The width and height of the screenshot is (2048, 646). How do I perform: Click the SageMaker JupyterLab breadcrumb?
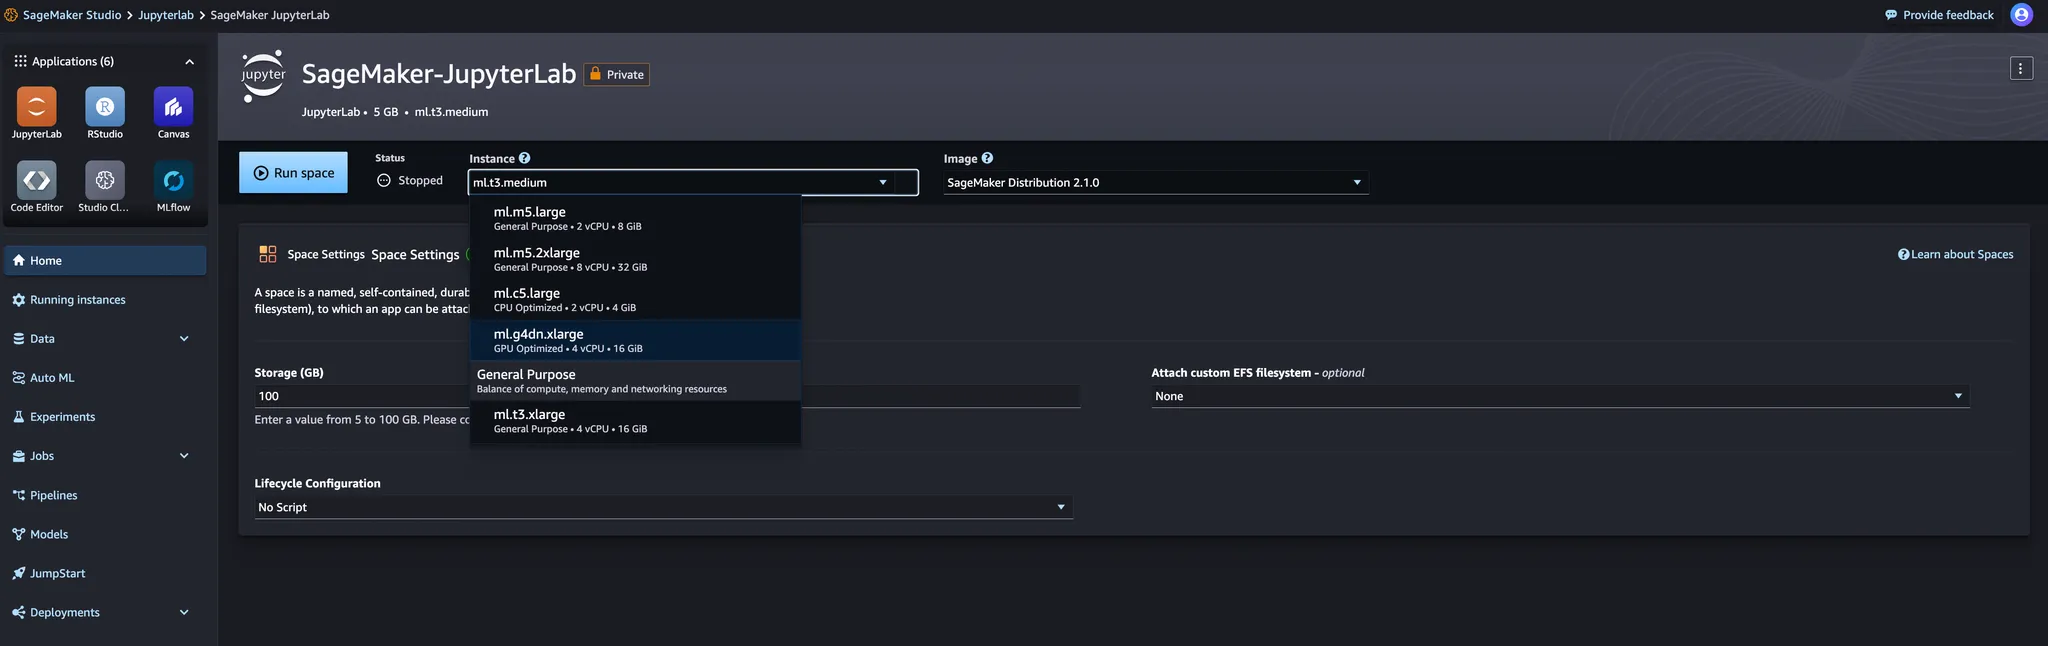270,15
